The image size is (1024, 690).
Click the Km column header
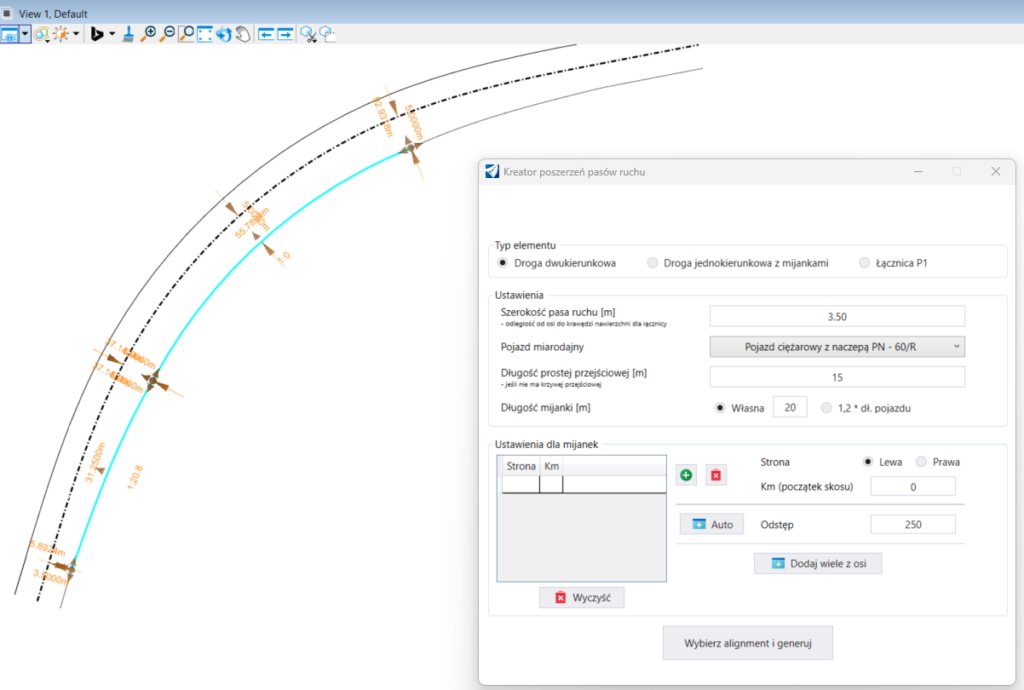click(x=552, y=466)
